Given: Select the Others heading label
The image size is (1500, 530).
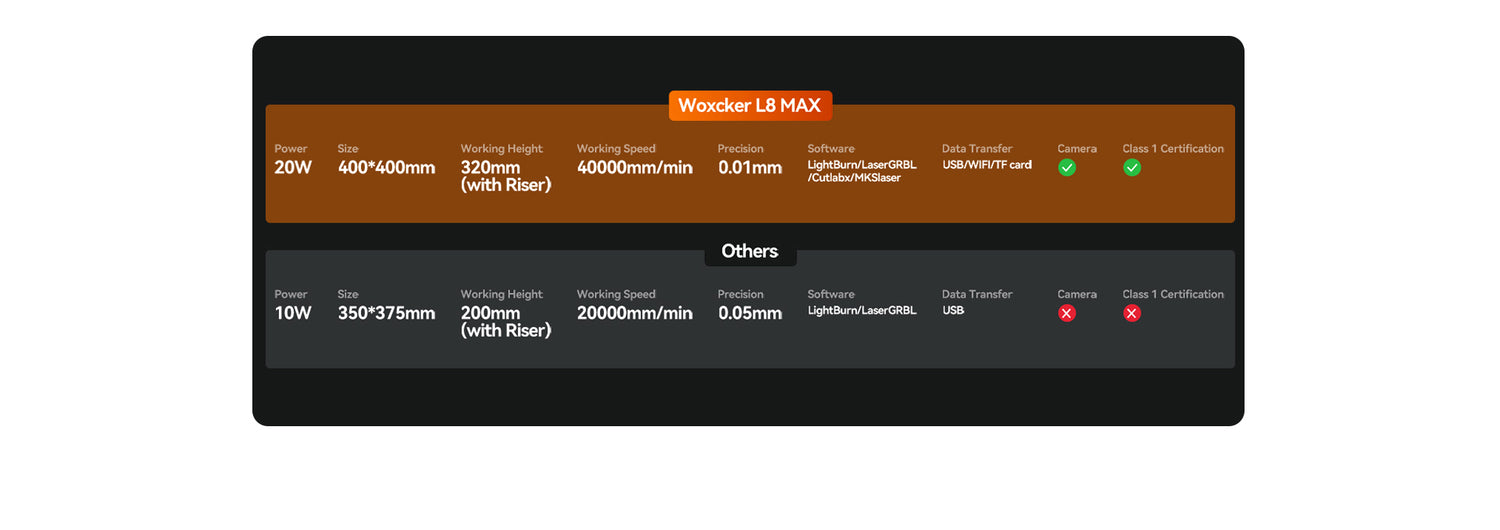Looking at the screenshot, I should pos(750,251).
